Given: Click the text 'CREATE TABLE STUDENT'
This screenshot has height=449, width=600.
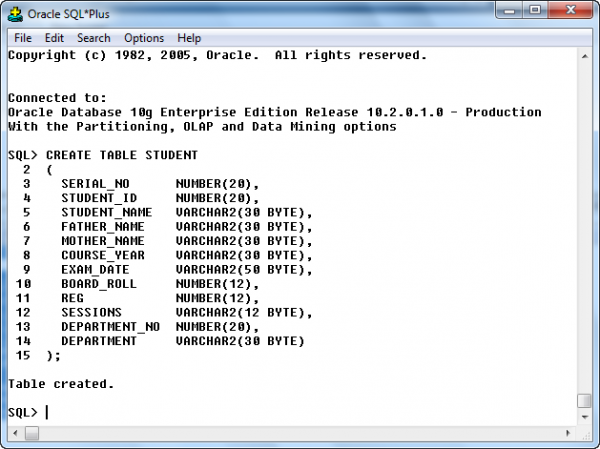Looking at the screenshot, I should [x=122, y=155].
